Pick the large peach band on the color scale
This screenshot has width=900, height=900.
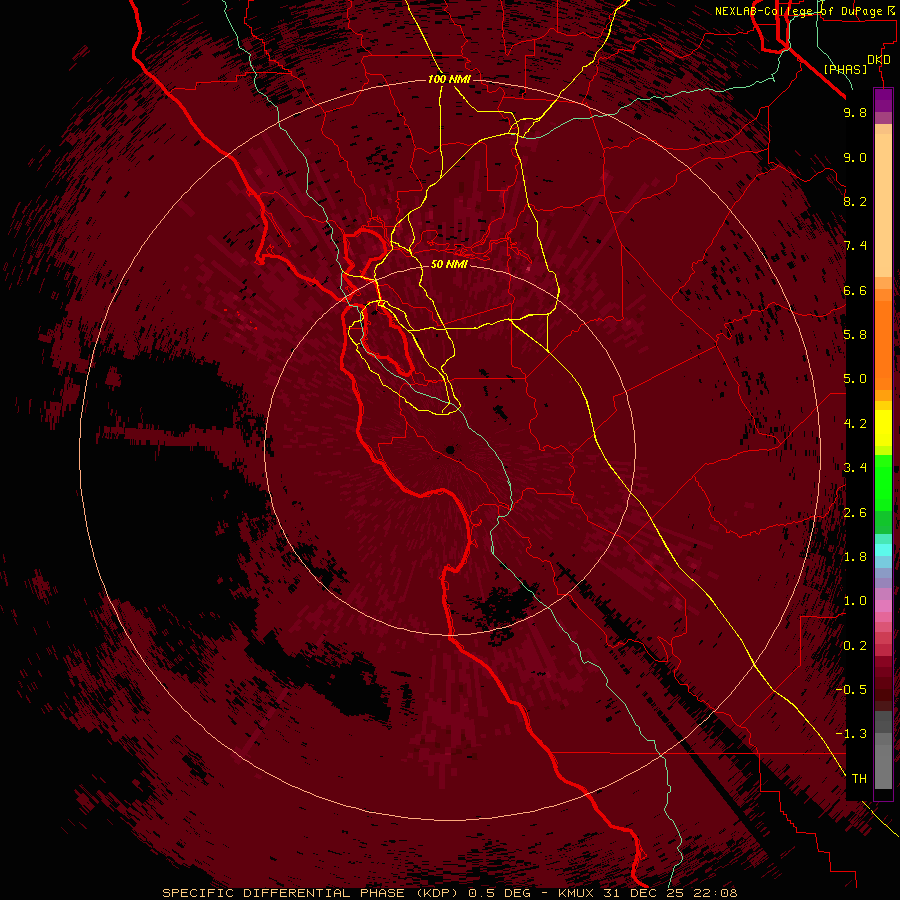[883, 205]
